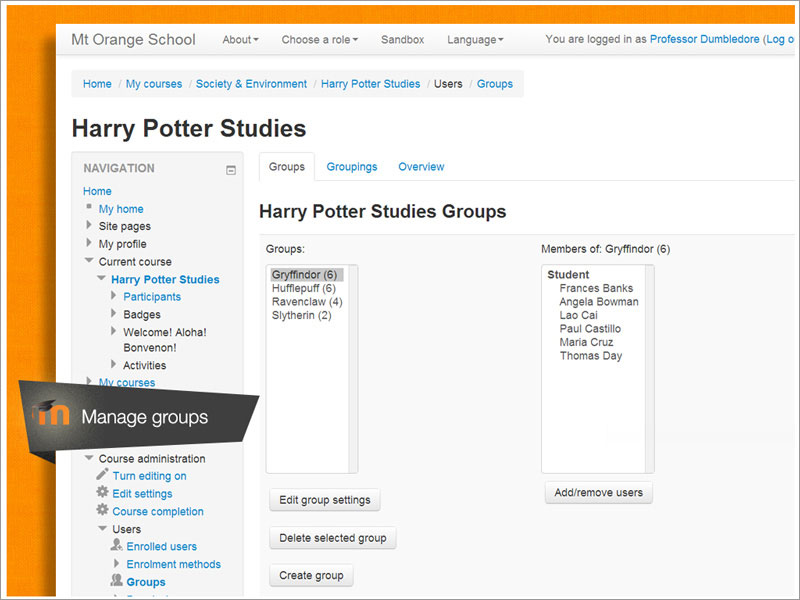
Task: Click the Add/remove users button
Action: pyautogui.click(x=598, y=493)
